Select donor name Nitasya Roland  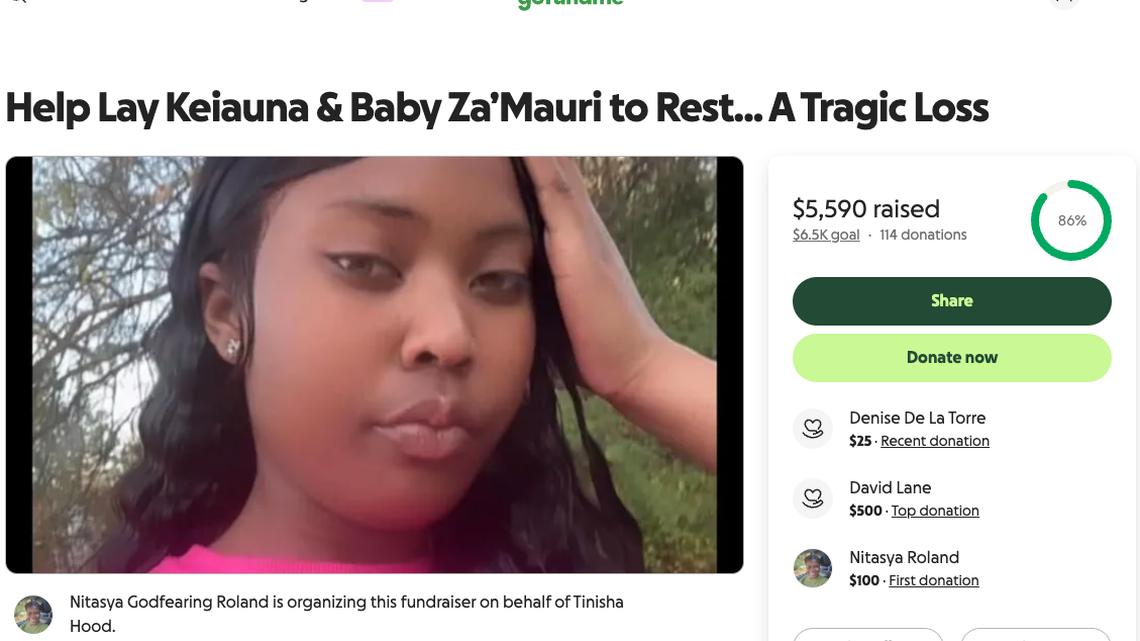pos(904,558)
